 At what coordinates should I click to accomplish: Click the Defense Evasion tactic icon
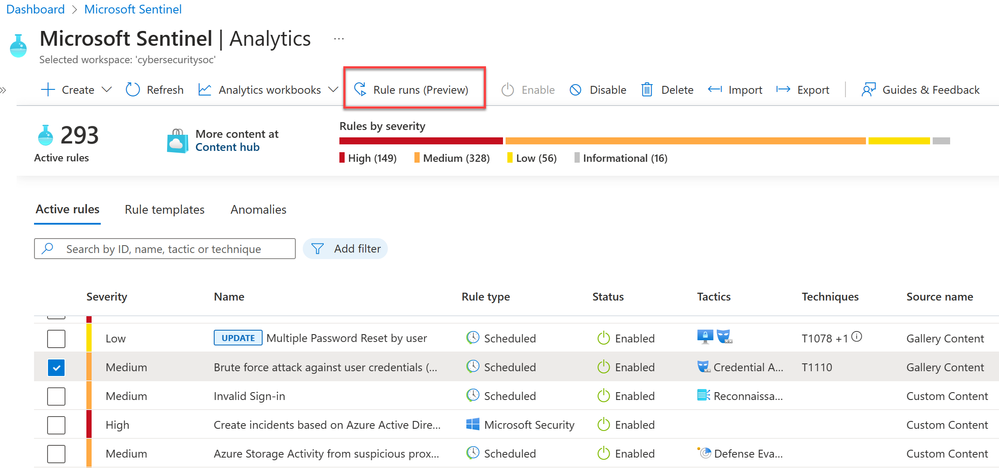704,453
